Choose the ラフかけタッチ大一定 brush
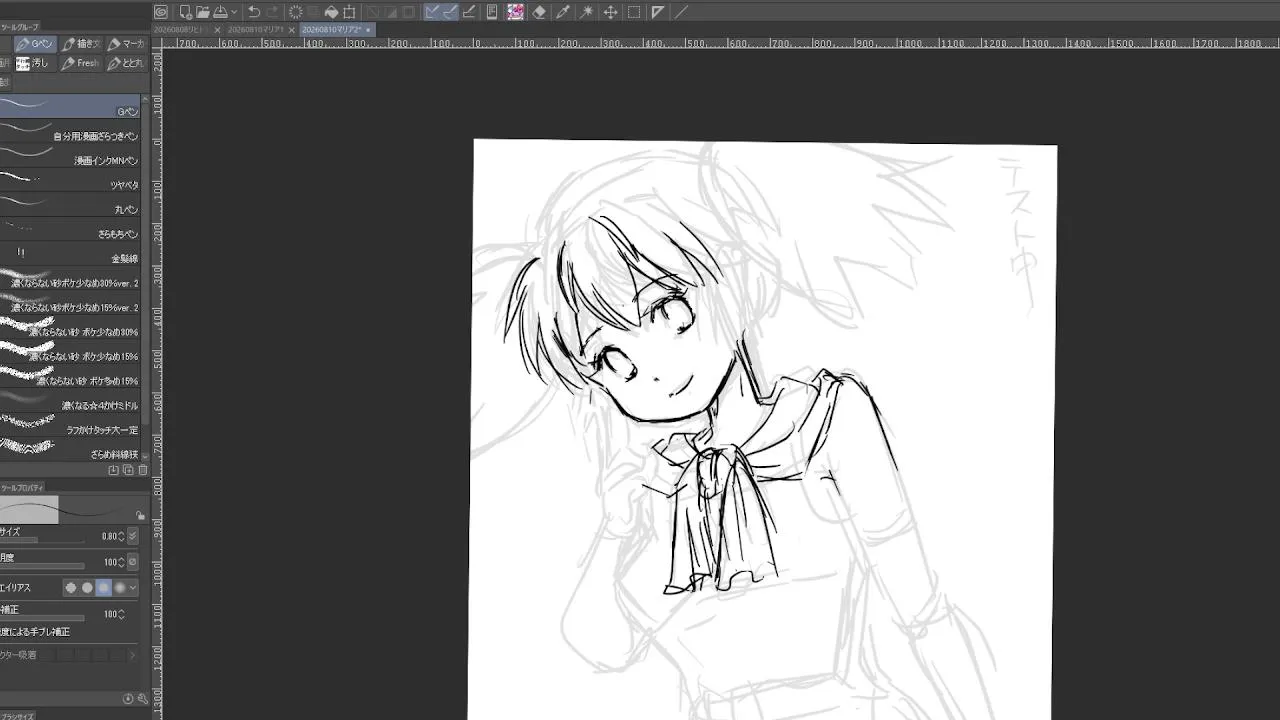Screen dimensions: 1280x720 click(x=70, y=425)
